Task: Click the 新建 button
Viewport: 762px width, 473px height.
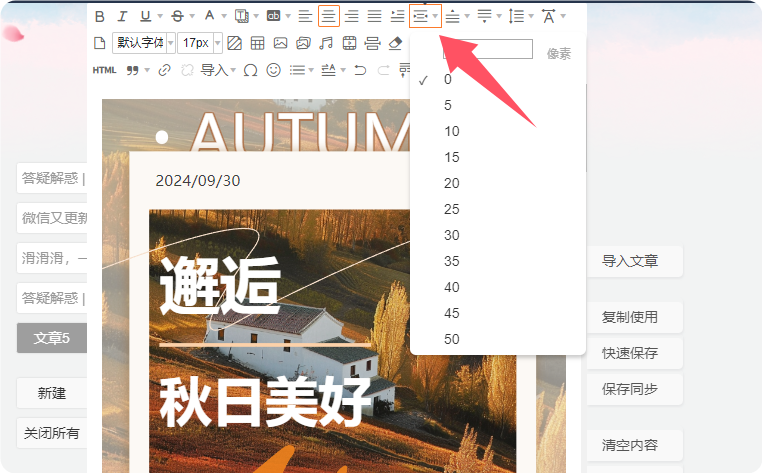Action: (x=52, y=393)
